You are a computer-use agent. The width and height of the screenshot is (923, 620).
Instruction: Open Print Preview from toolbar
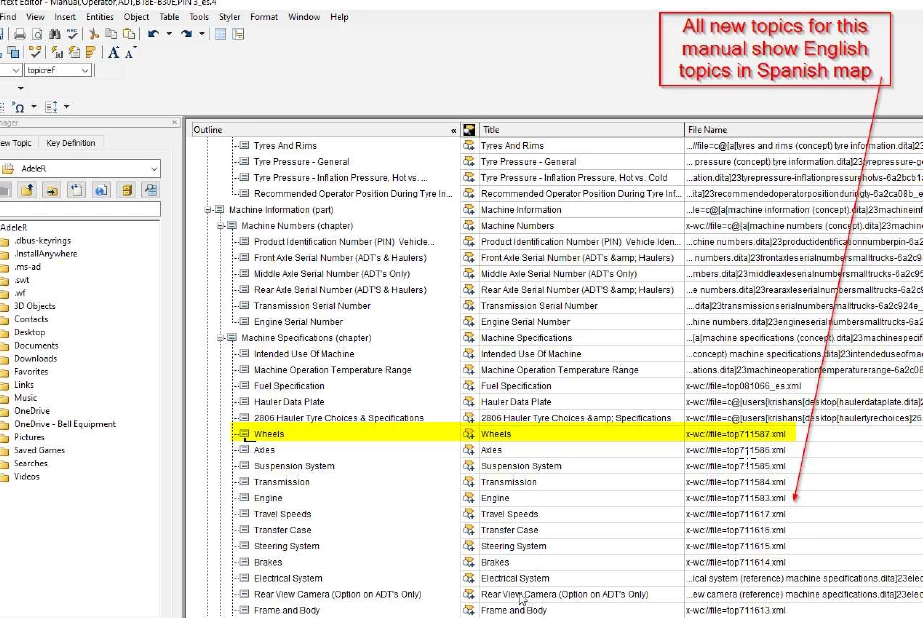point(37,34)
